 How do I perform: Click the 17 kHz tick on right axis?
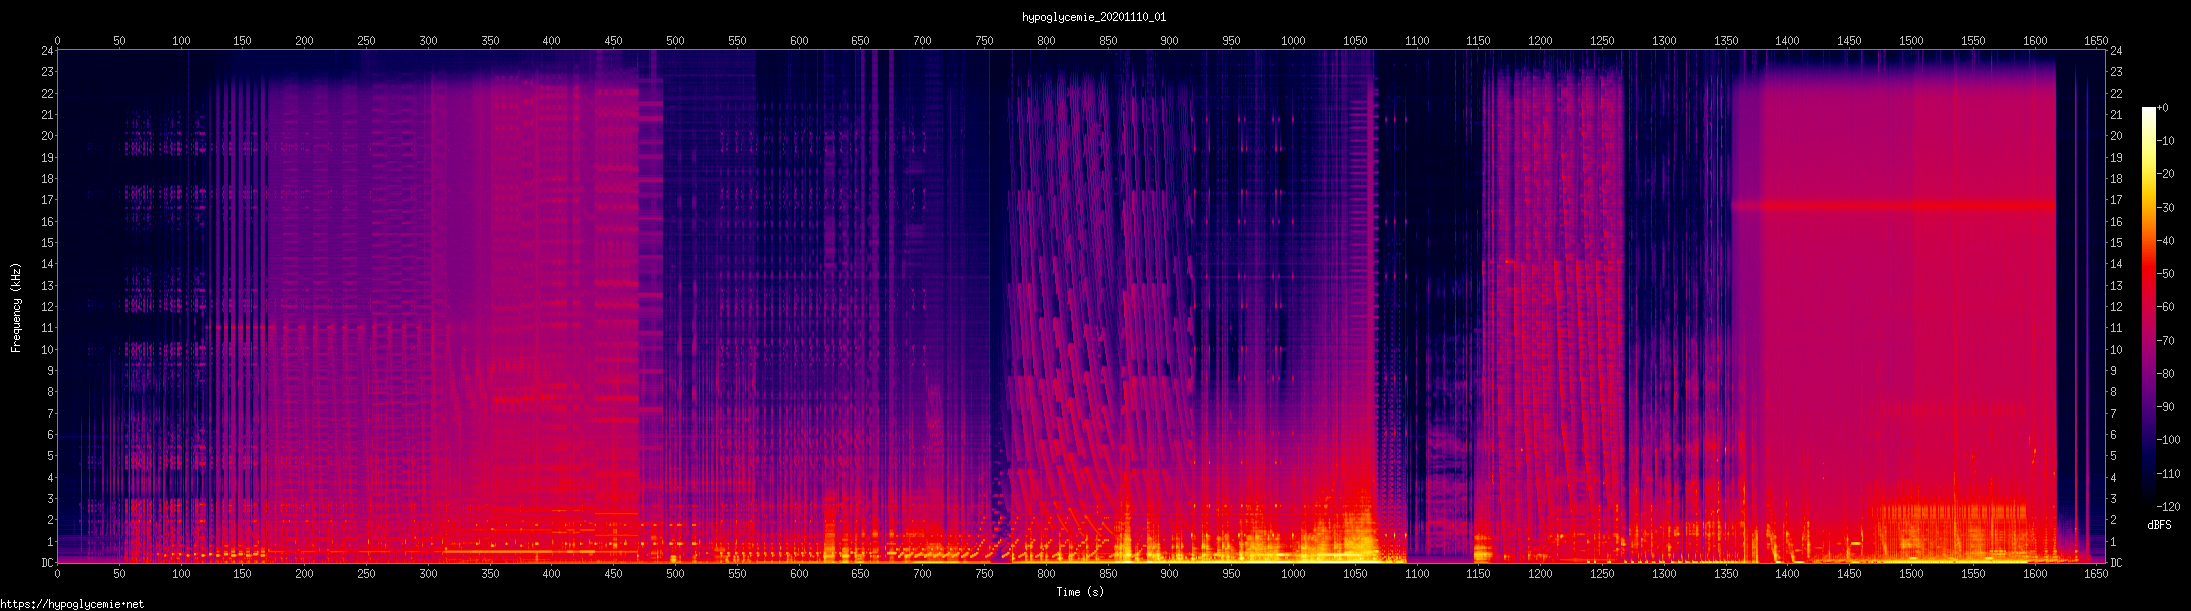click(2116, 200)
